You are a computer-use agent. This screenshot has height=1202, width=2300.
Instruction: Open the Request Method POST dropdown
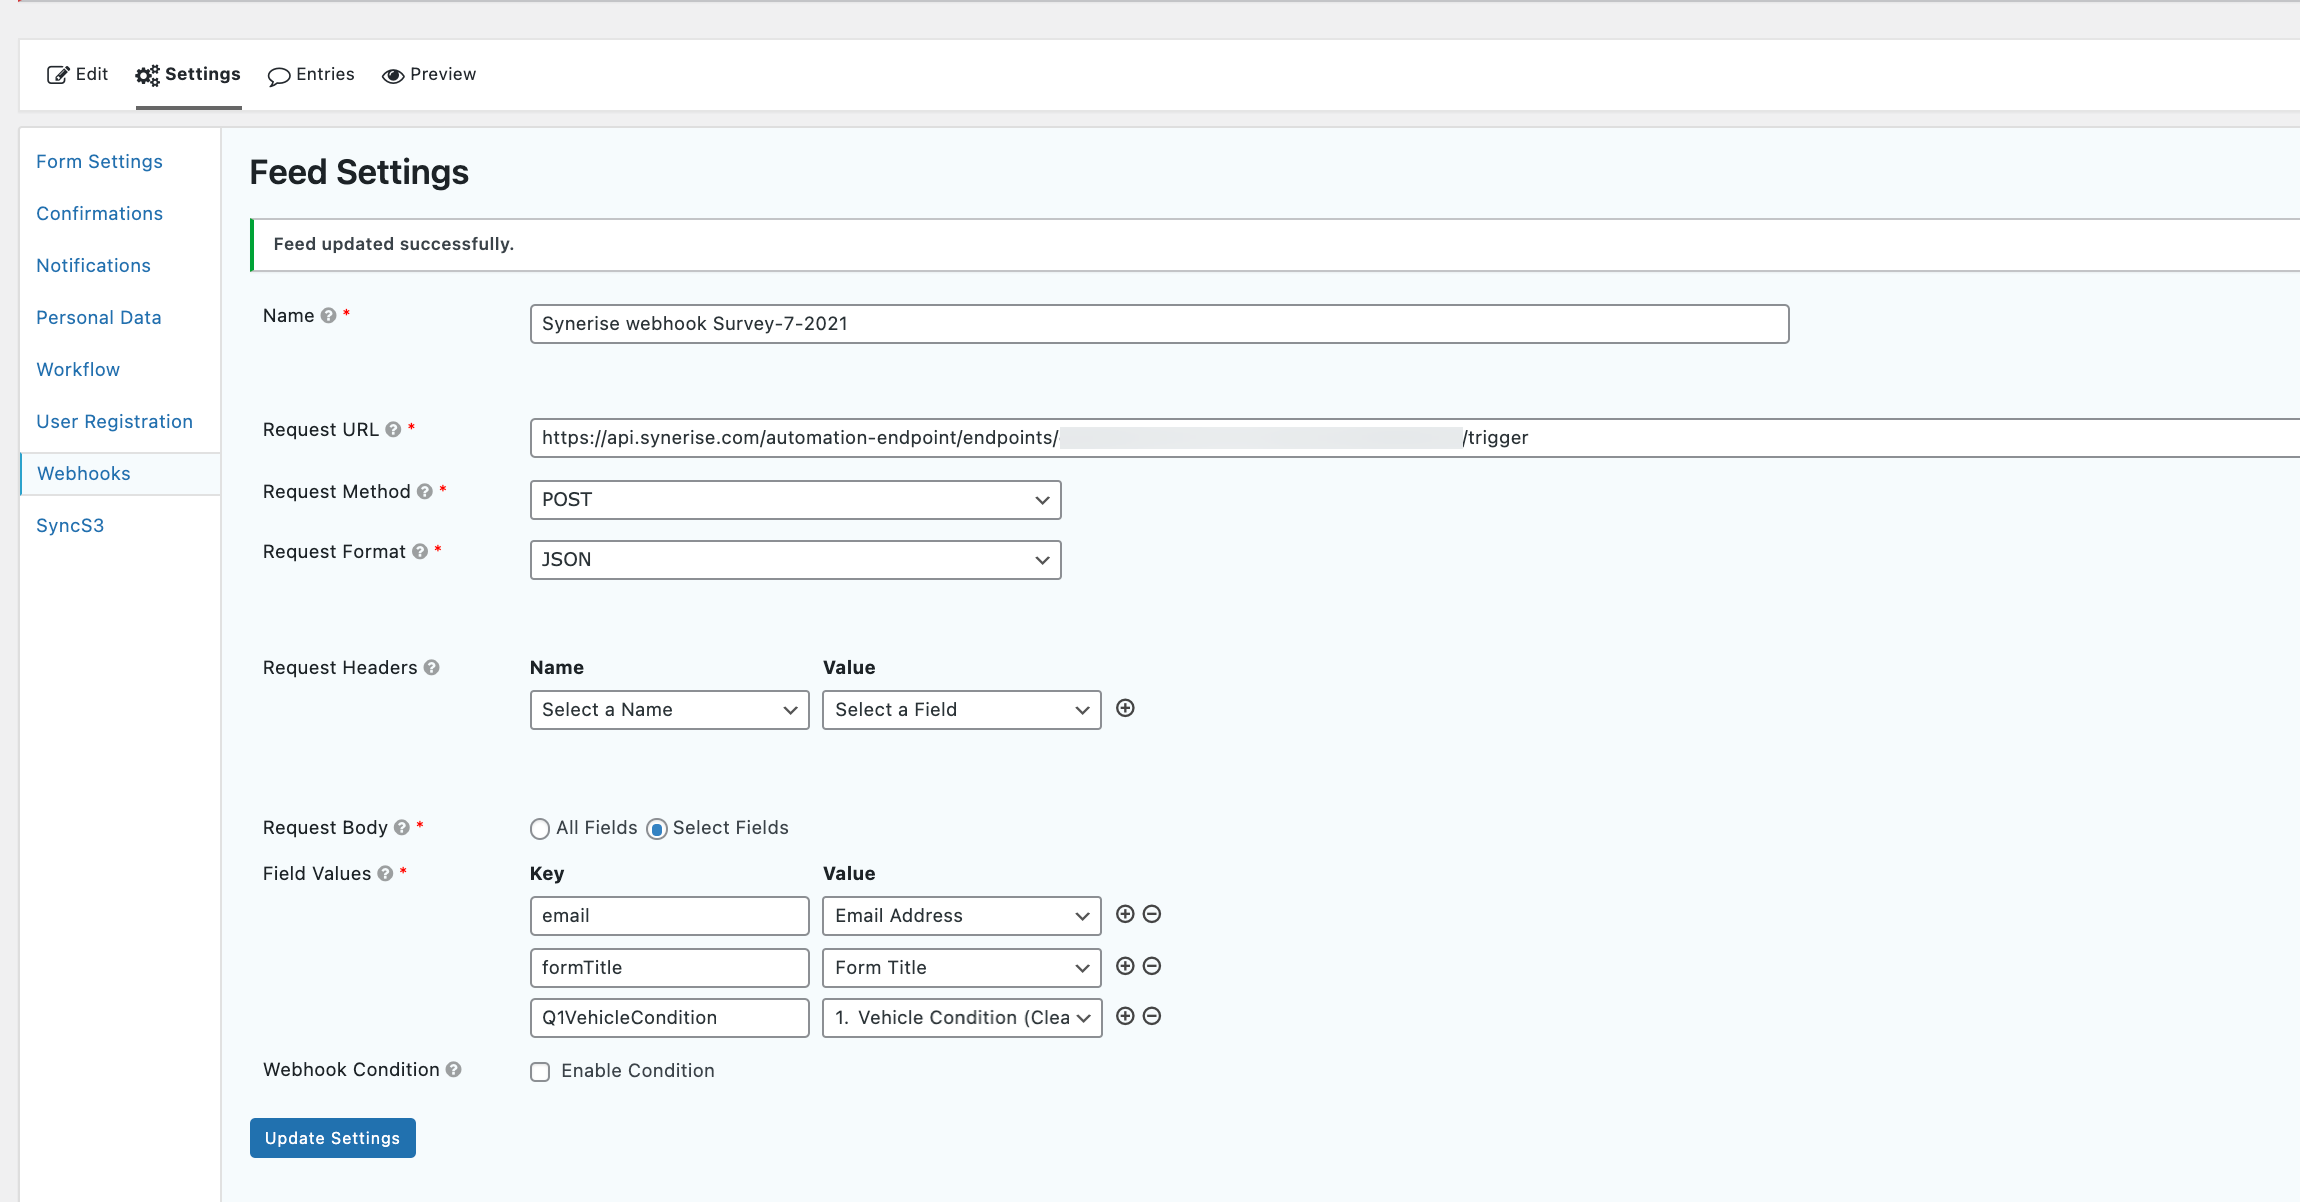pos(794,499)
